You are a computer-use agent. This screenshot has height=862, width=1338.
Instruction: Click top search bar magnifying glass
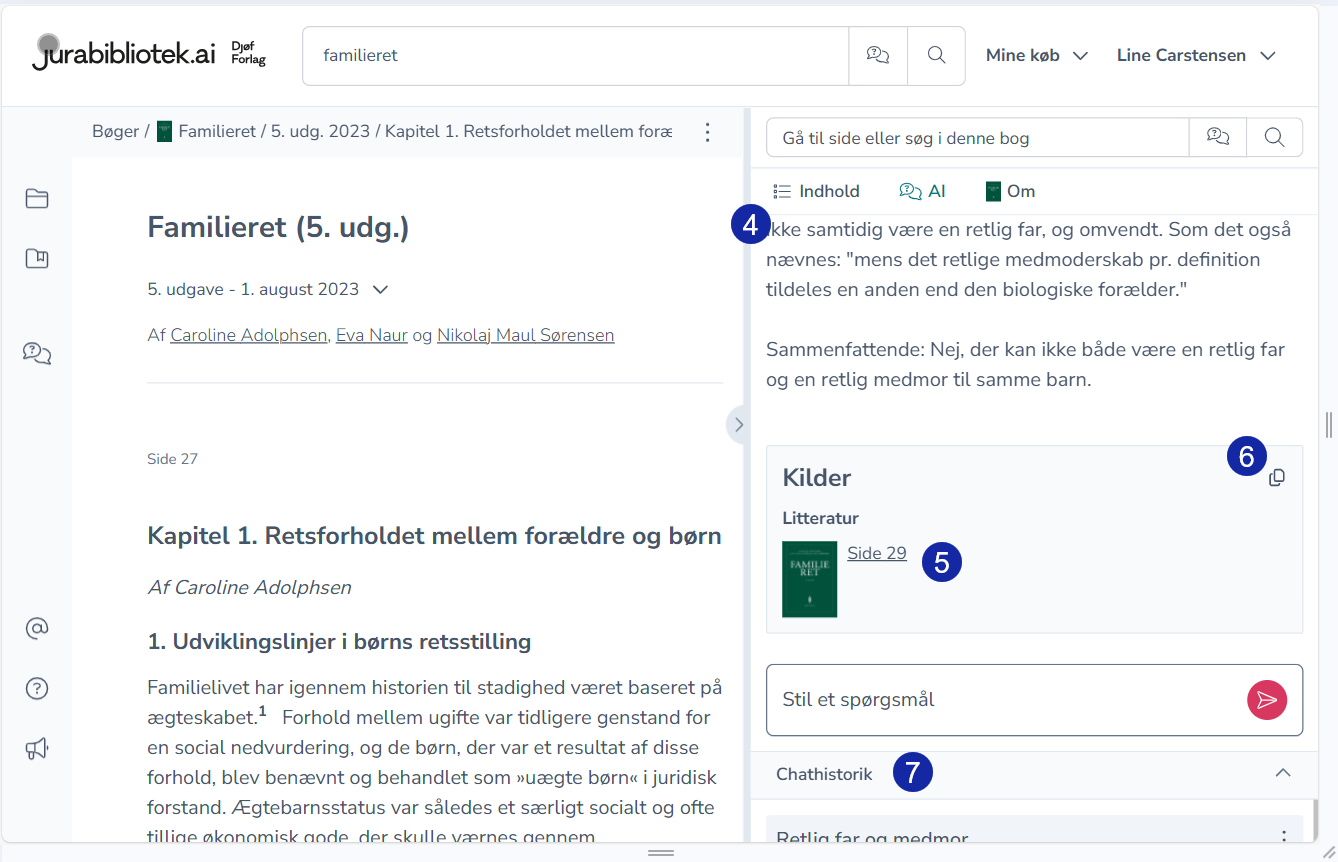pos(936,56)
